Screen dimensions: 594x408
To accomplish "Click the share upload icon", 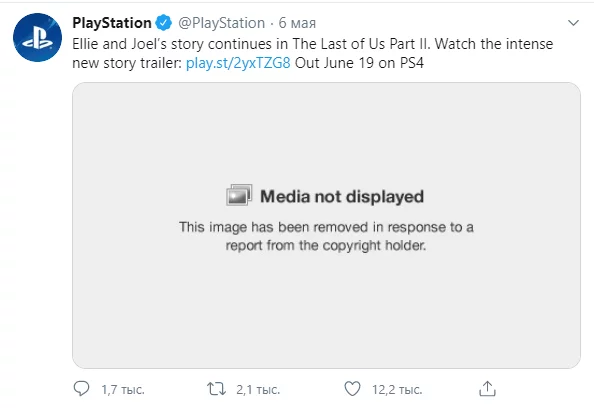I will coord(487,389).
